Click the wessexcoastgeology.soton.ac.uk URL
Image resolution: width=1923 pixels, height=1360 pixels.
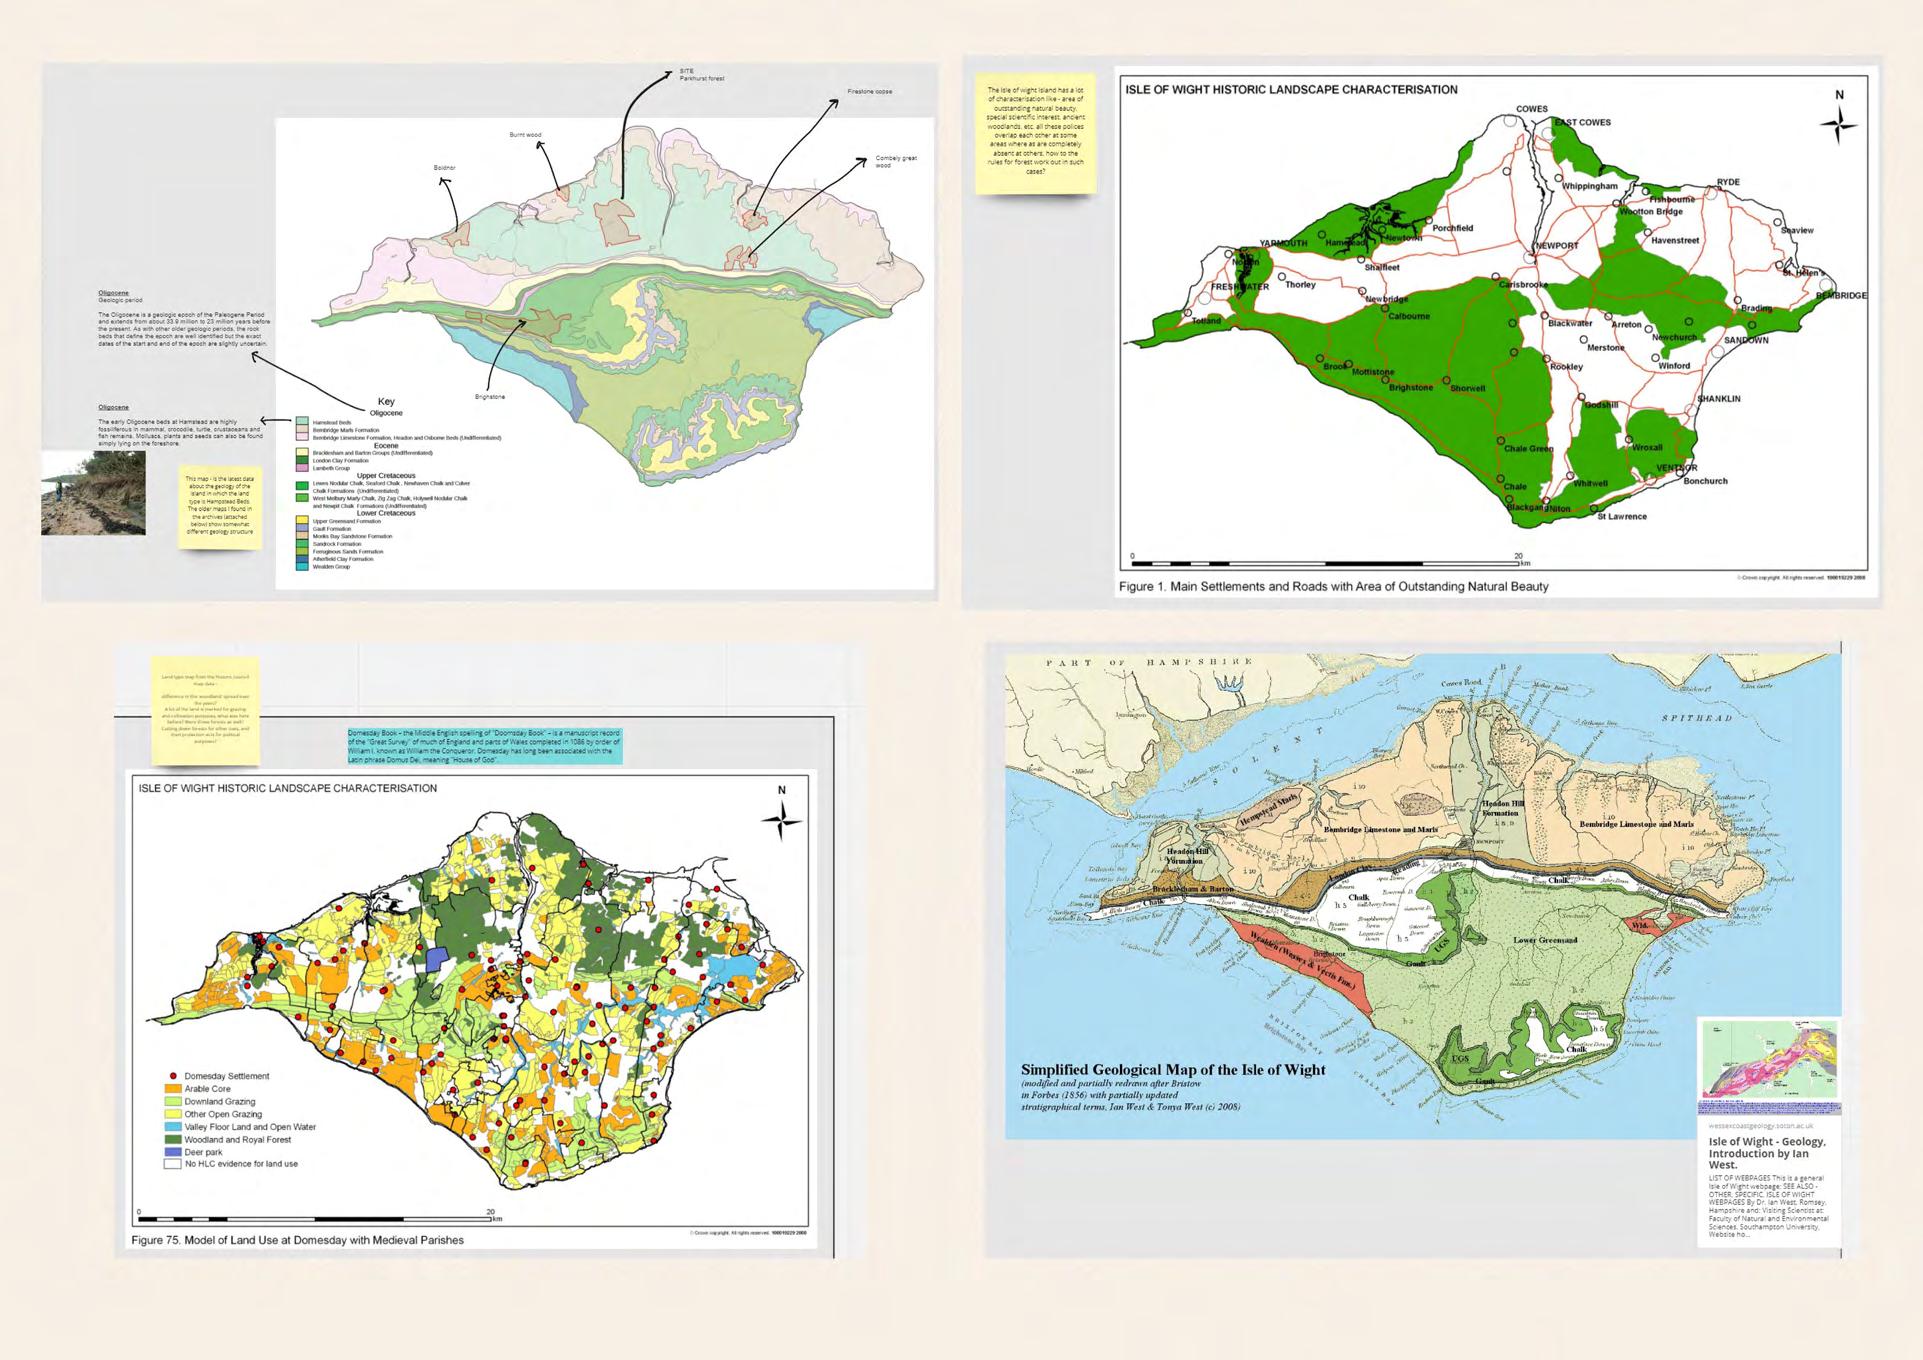(1760, 1125)
